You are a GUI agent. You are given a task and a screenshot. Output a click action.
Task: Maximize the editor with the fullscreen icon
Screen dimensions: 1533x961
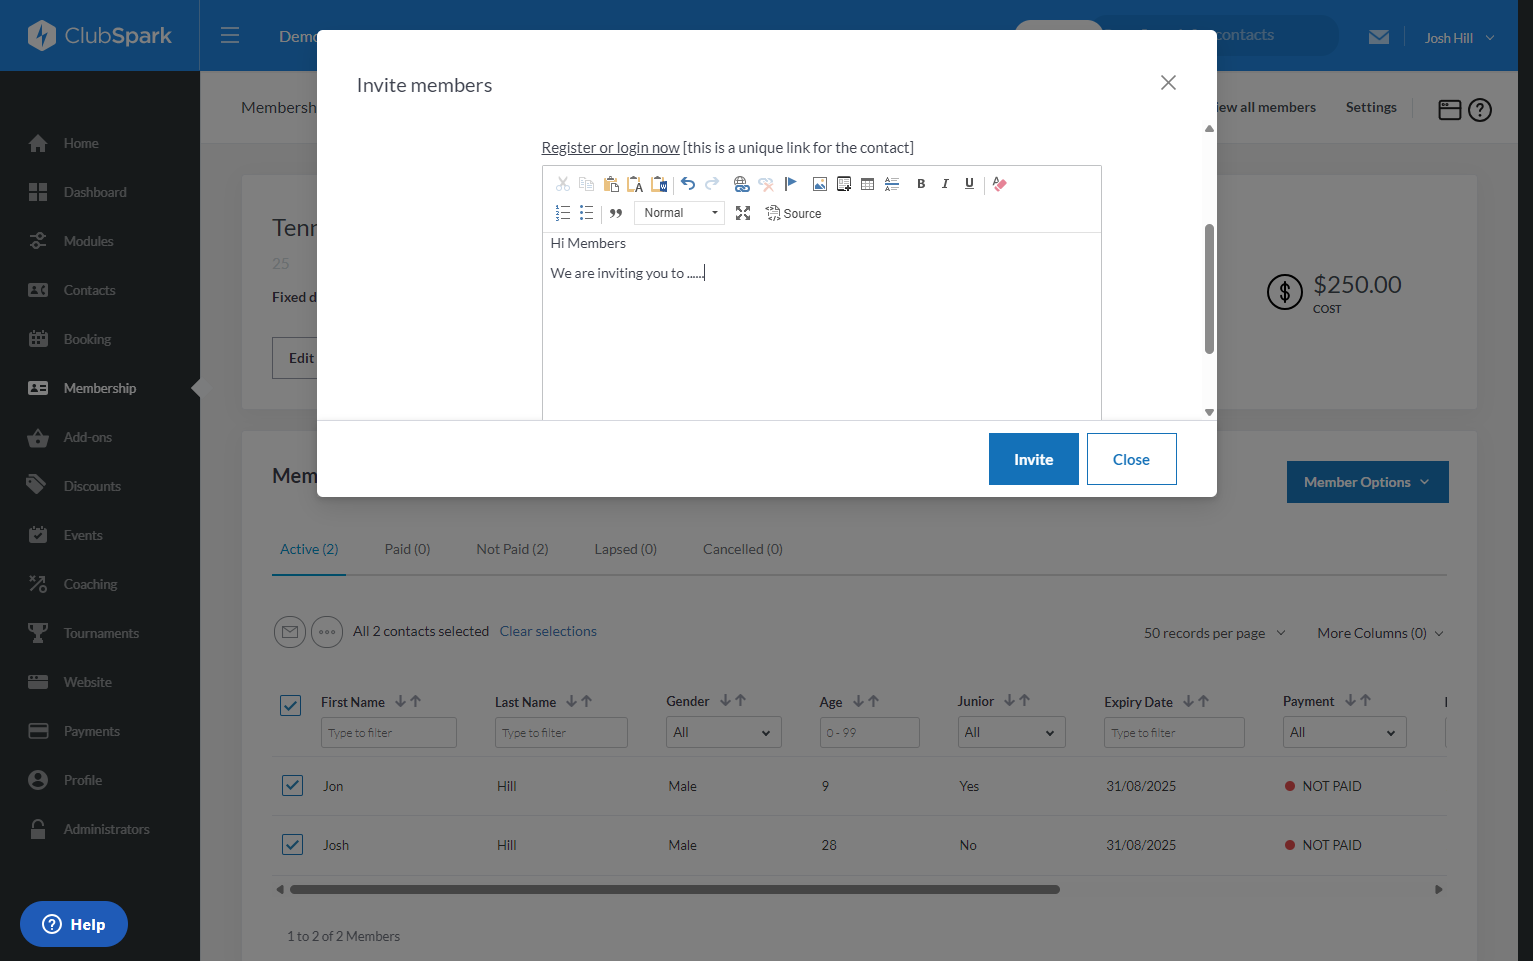point(743,213)
